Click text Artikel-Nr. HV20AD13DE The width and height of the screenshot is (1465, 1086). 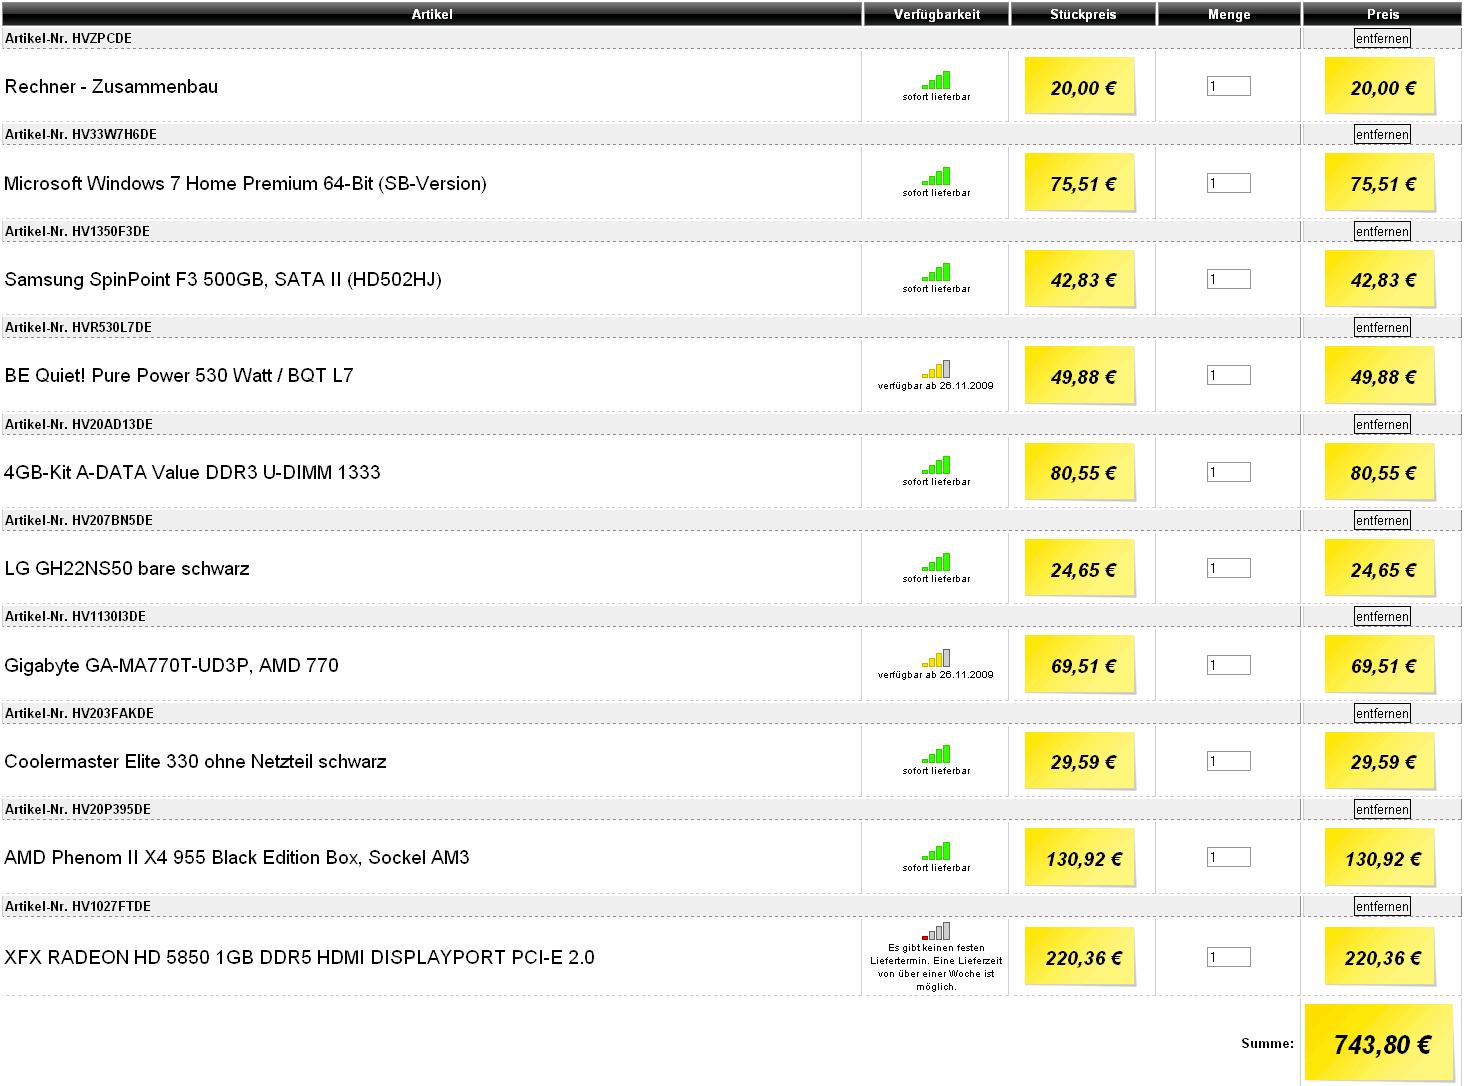[x=79, y=424]
